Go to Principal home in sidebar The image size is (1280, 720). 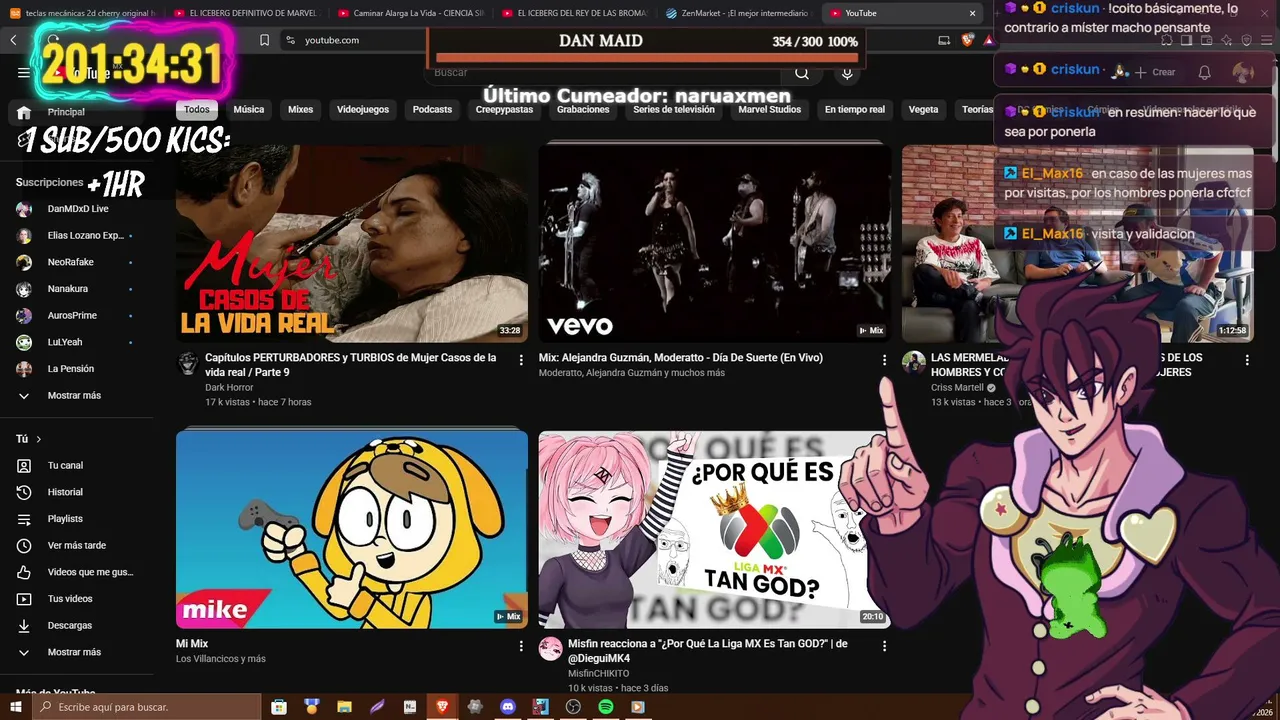click(77, 112)
